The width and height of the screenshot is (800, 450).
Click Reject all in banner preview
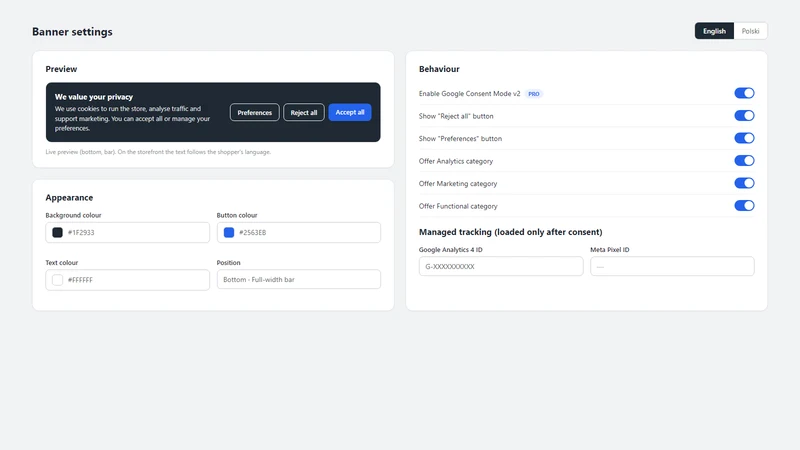[304, 112]
